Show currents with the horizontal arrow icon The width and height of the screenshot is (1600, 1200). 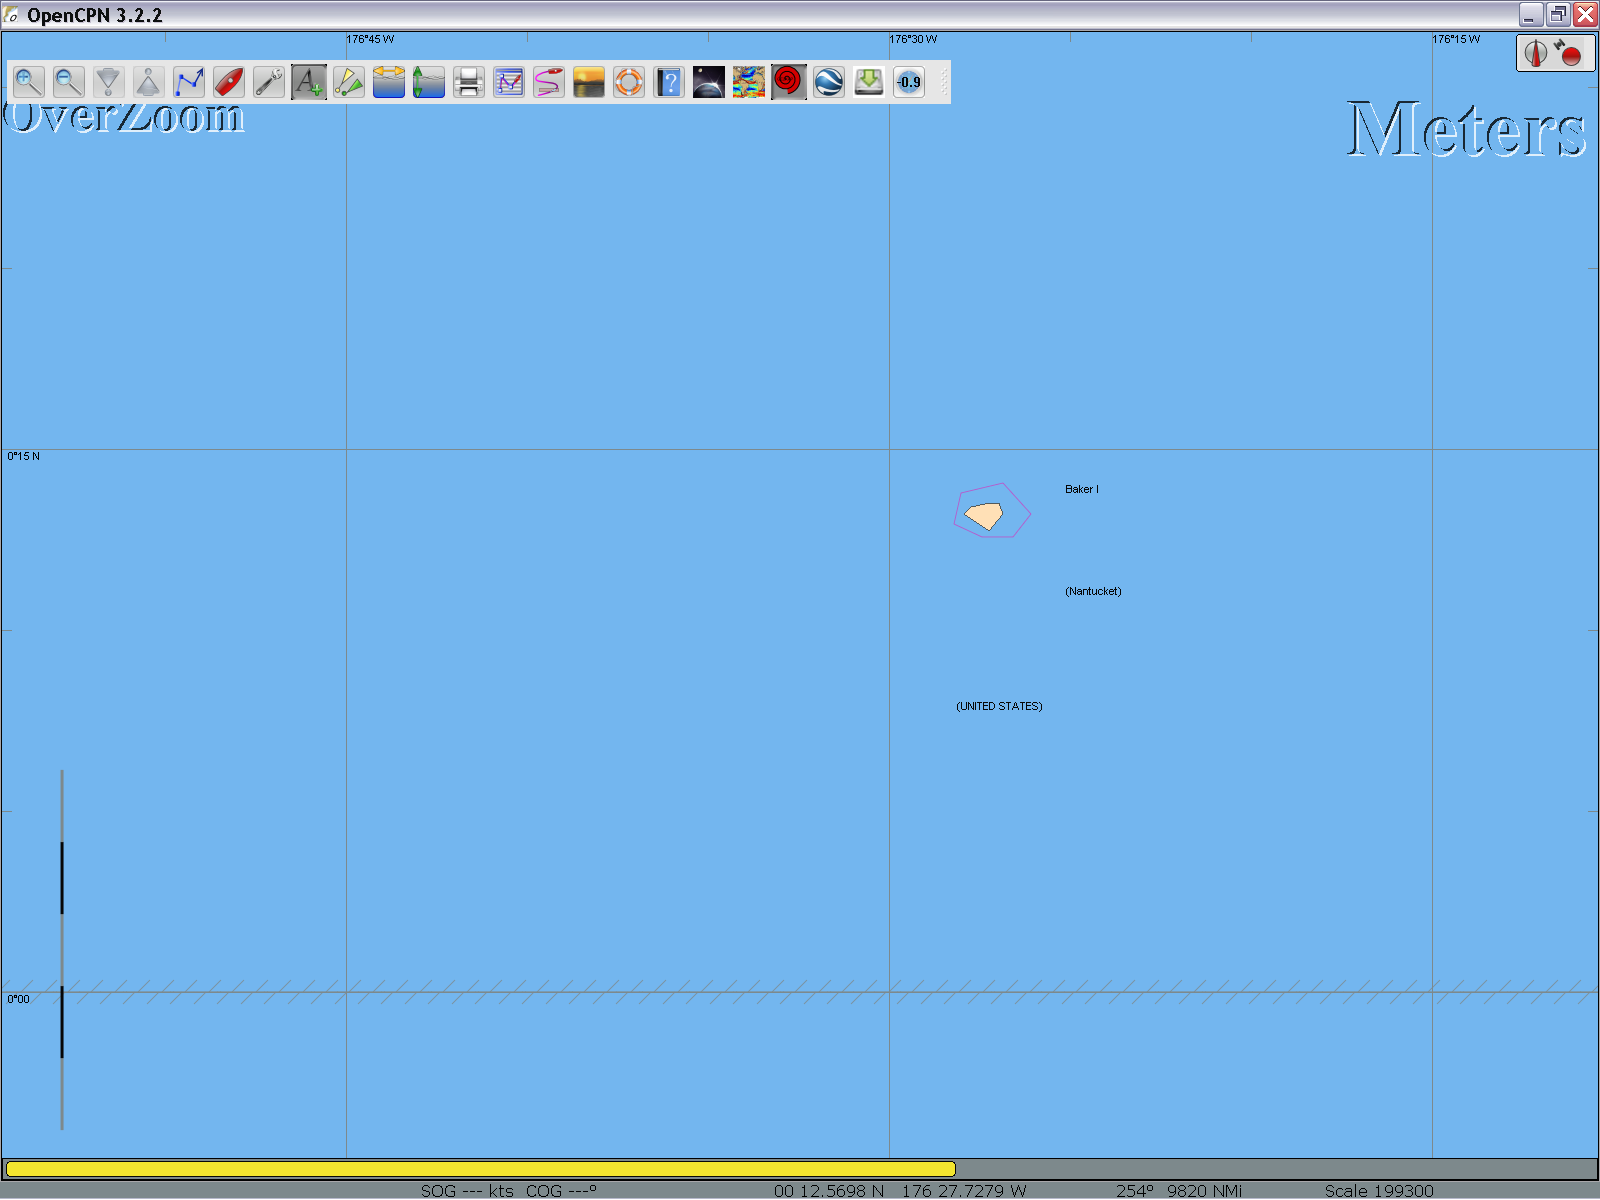[x=389, y=82]
